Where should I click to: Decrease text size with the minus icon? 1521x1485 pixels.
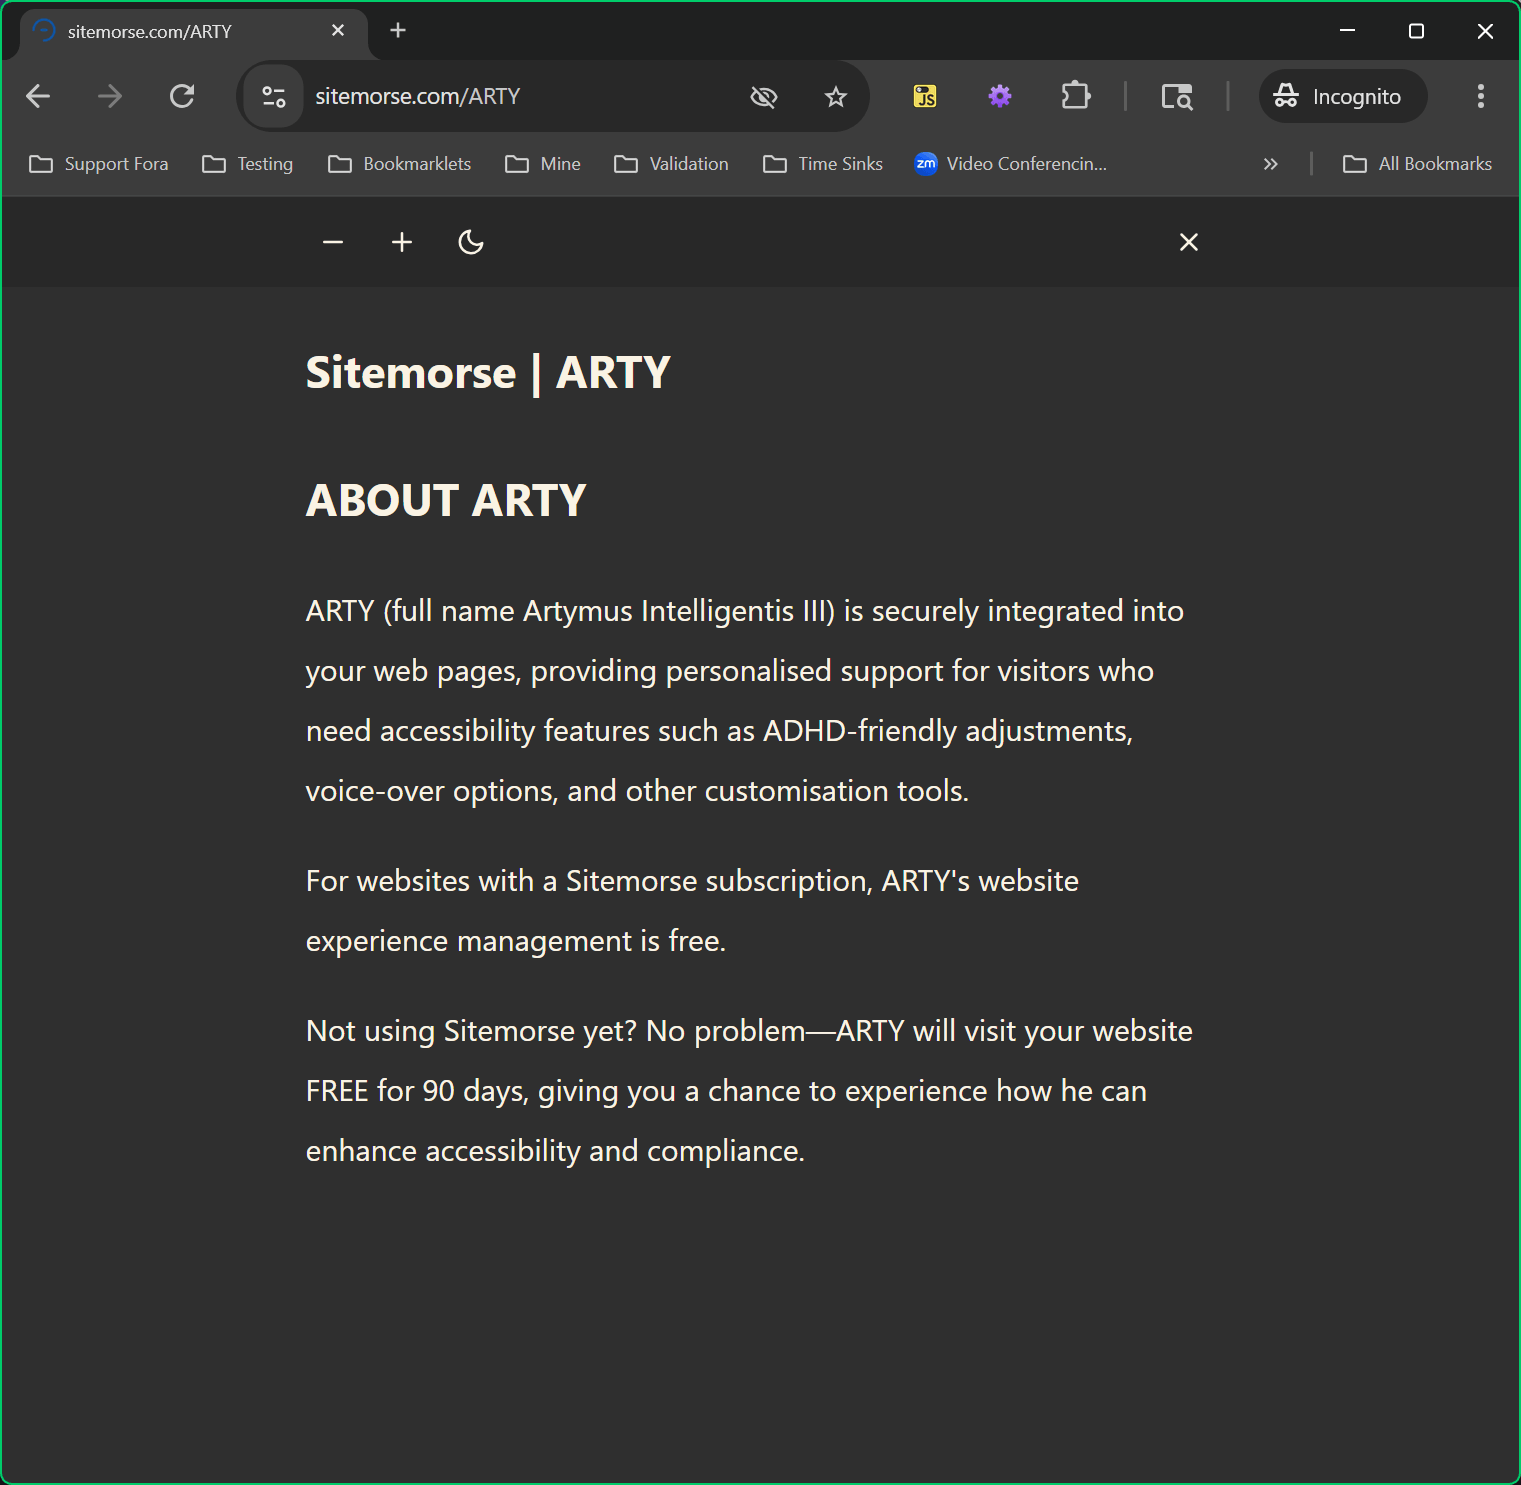[x=333, y=242]
